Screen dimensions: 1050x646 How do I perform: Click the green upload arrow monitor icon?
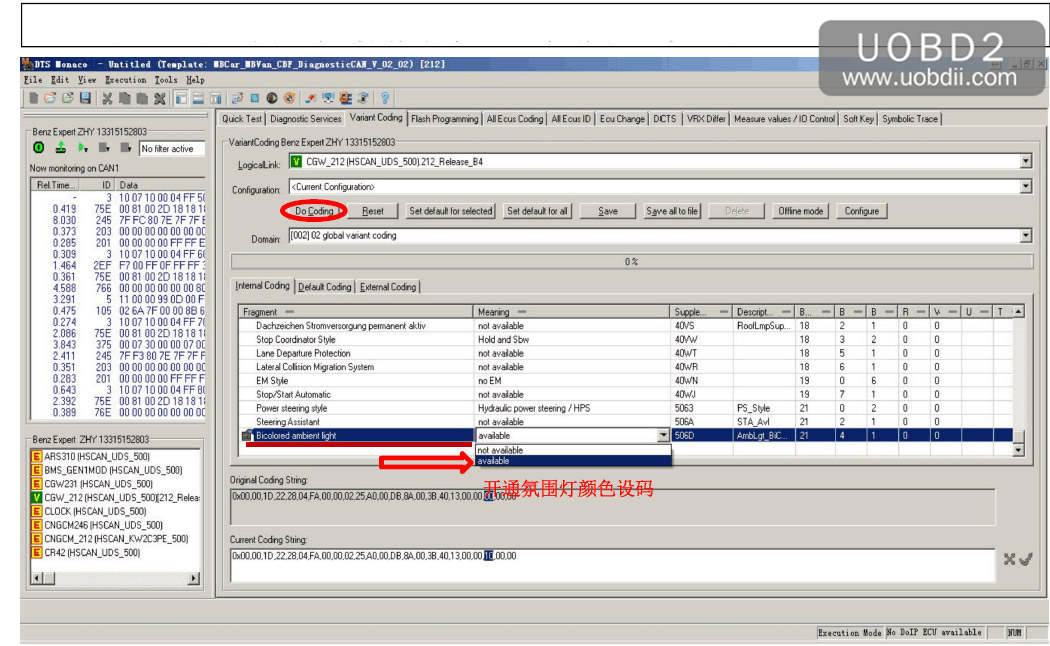[x=60, y=148]
